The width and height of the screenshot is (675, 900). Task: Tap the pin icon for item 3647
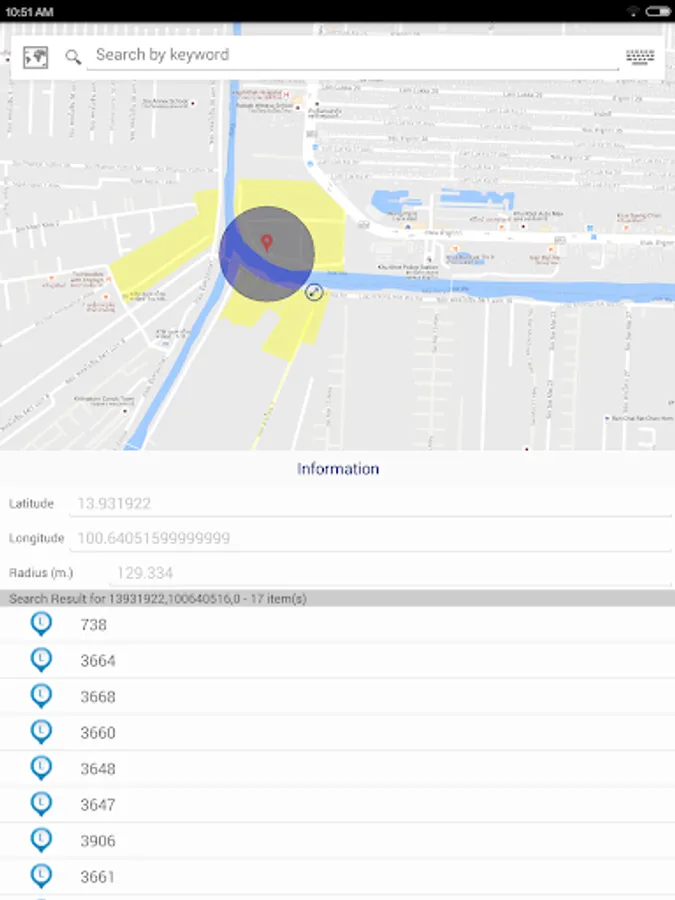[41, 804]
